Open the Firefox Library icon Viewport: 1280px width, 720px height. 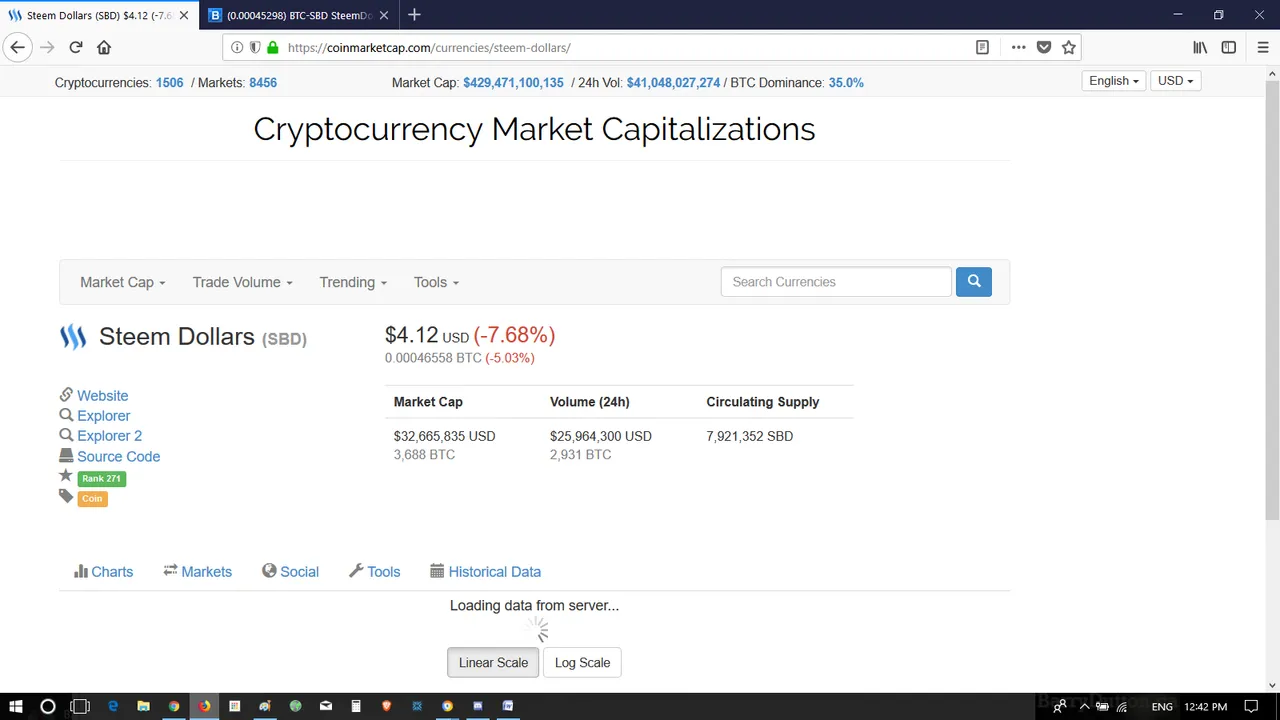(1200, 47)
